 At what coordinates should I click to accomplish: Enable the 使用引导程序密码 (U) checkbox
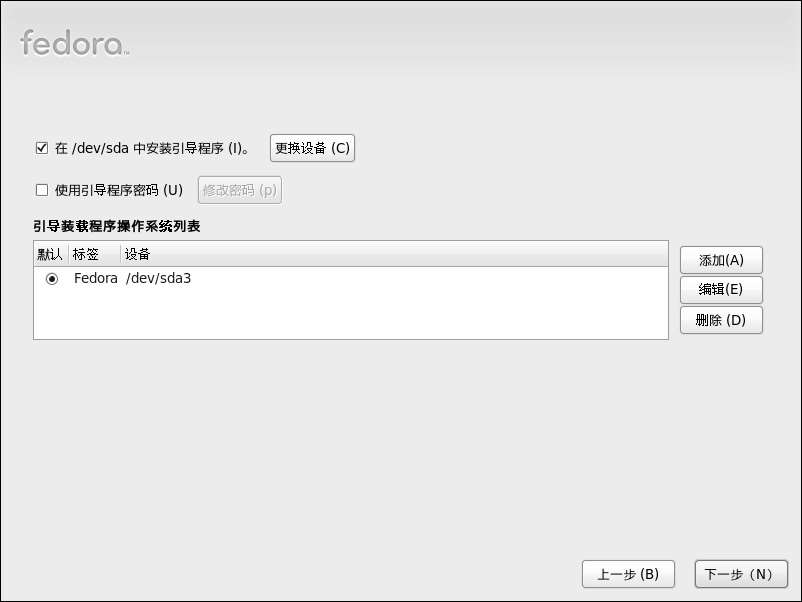click(x=42, y=190)
